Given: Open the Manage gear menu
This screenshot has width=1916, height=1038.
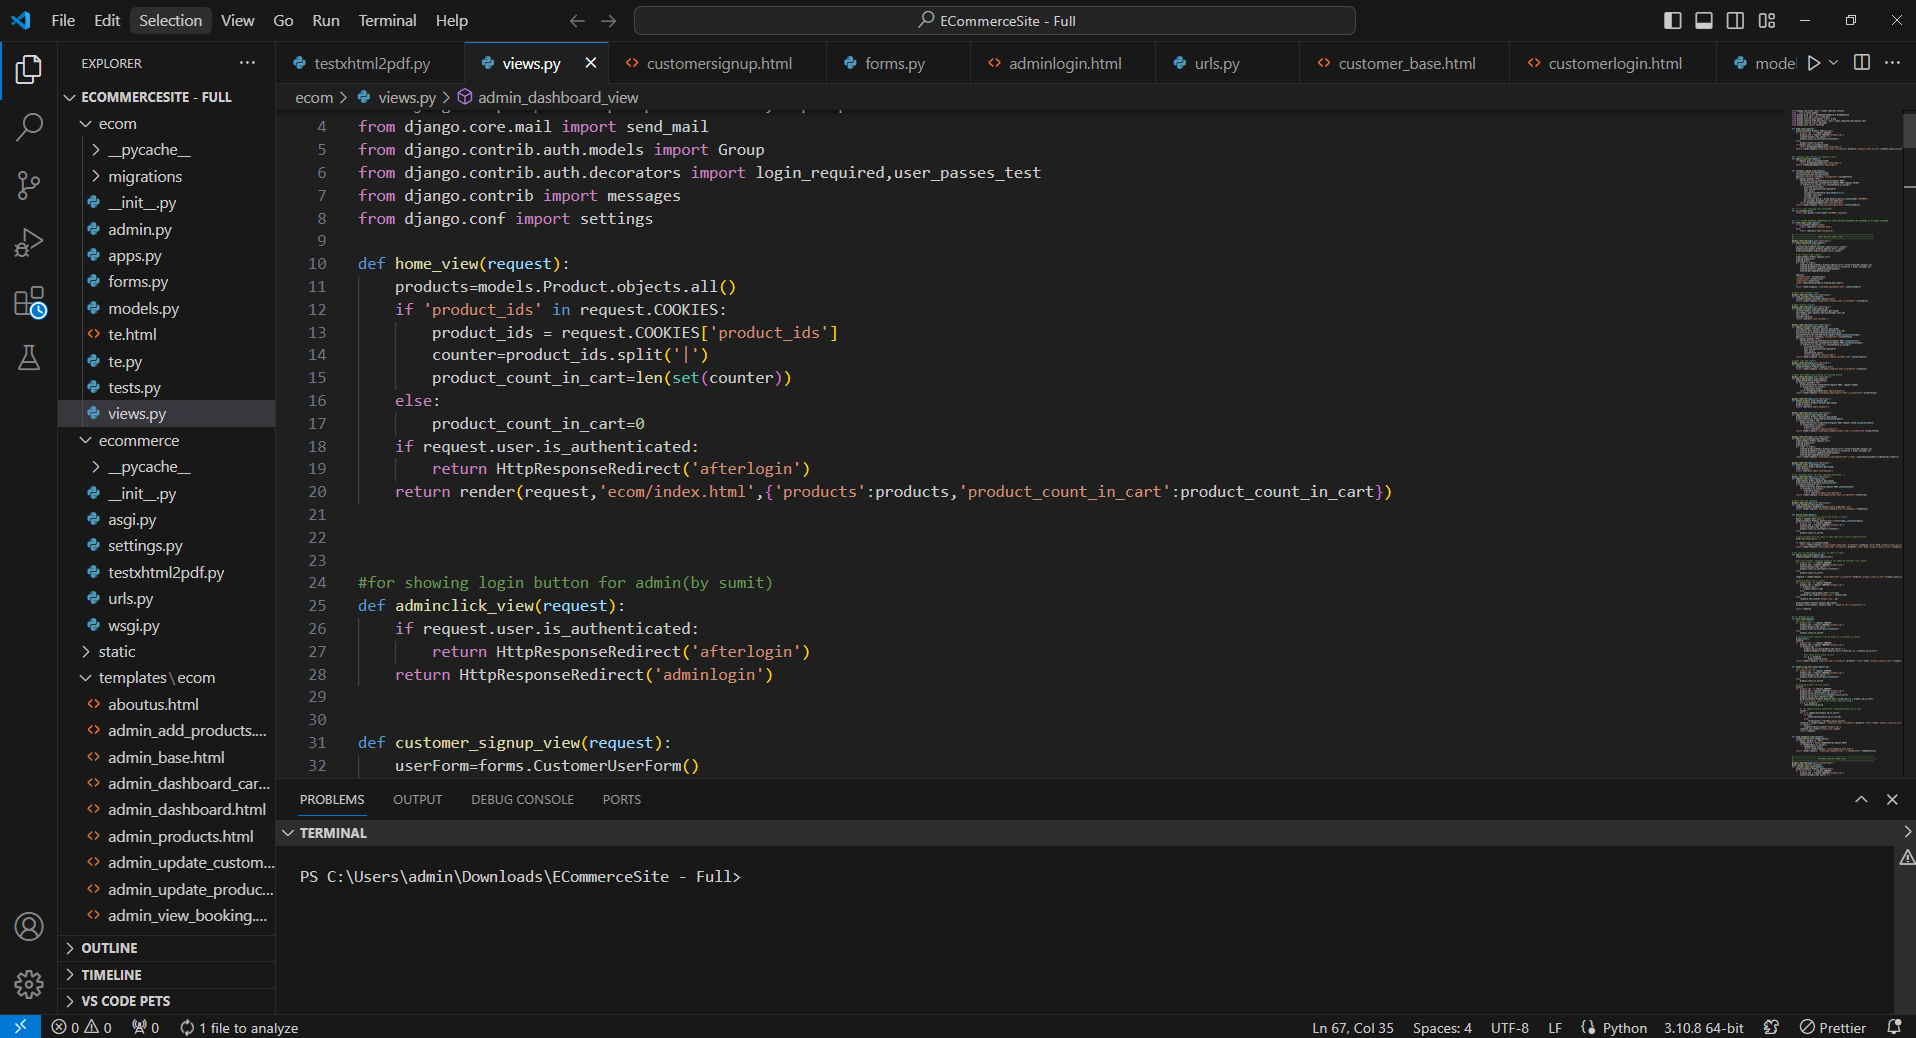Looking at the screenshot, I should (29, 985).
